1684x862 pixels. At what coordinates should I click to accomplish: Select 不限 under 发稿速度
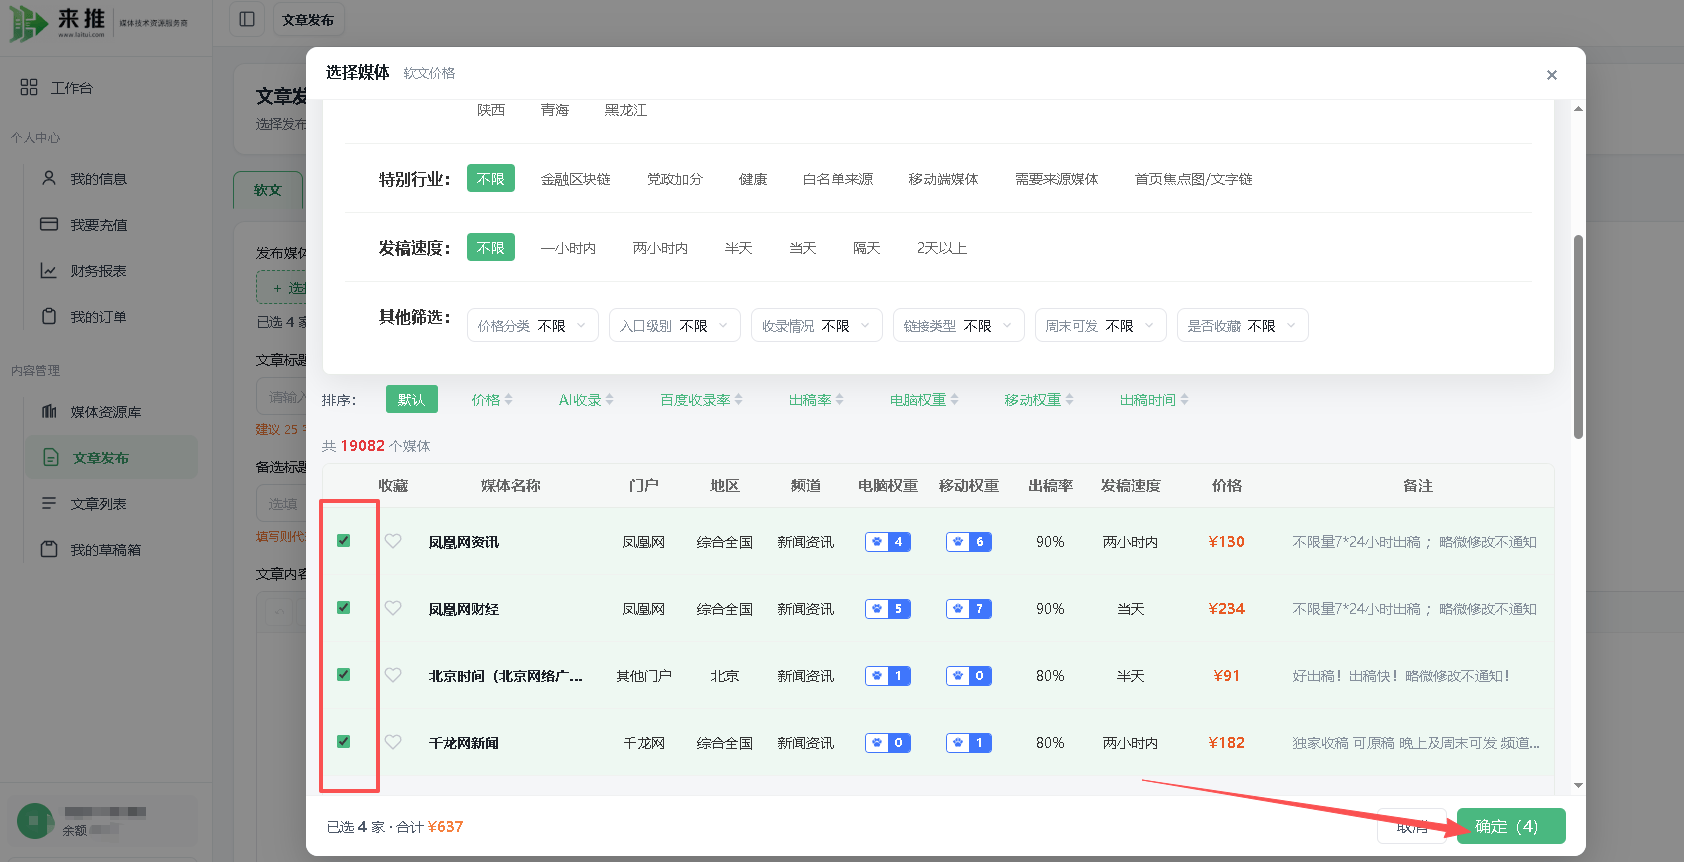click(x=491, y=248)
